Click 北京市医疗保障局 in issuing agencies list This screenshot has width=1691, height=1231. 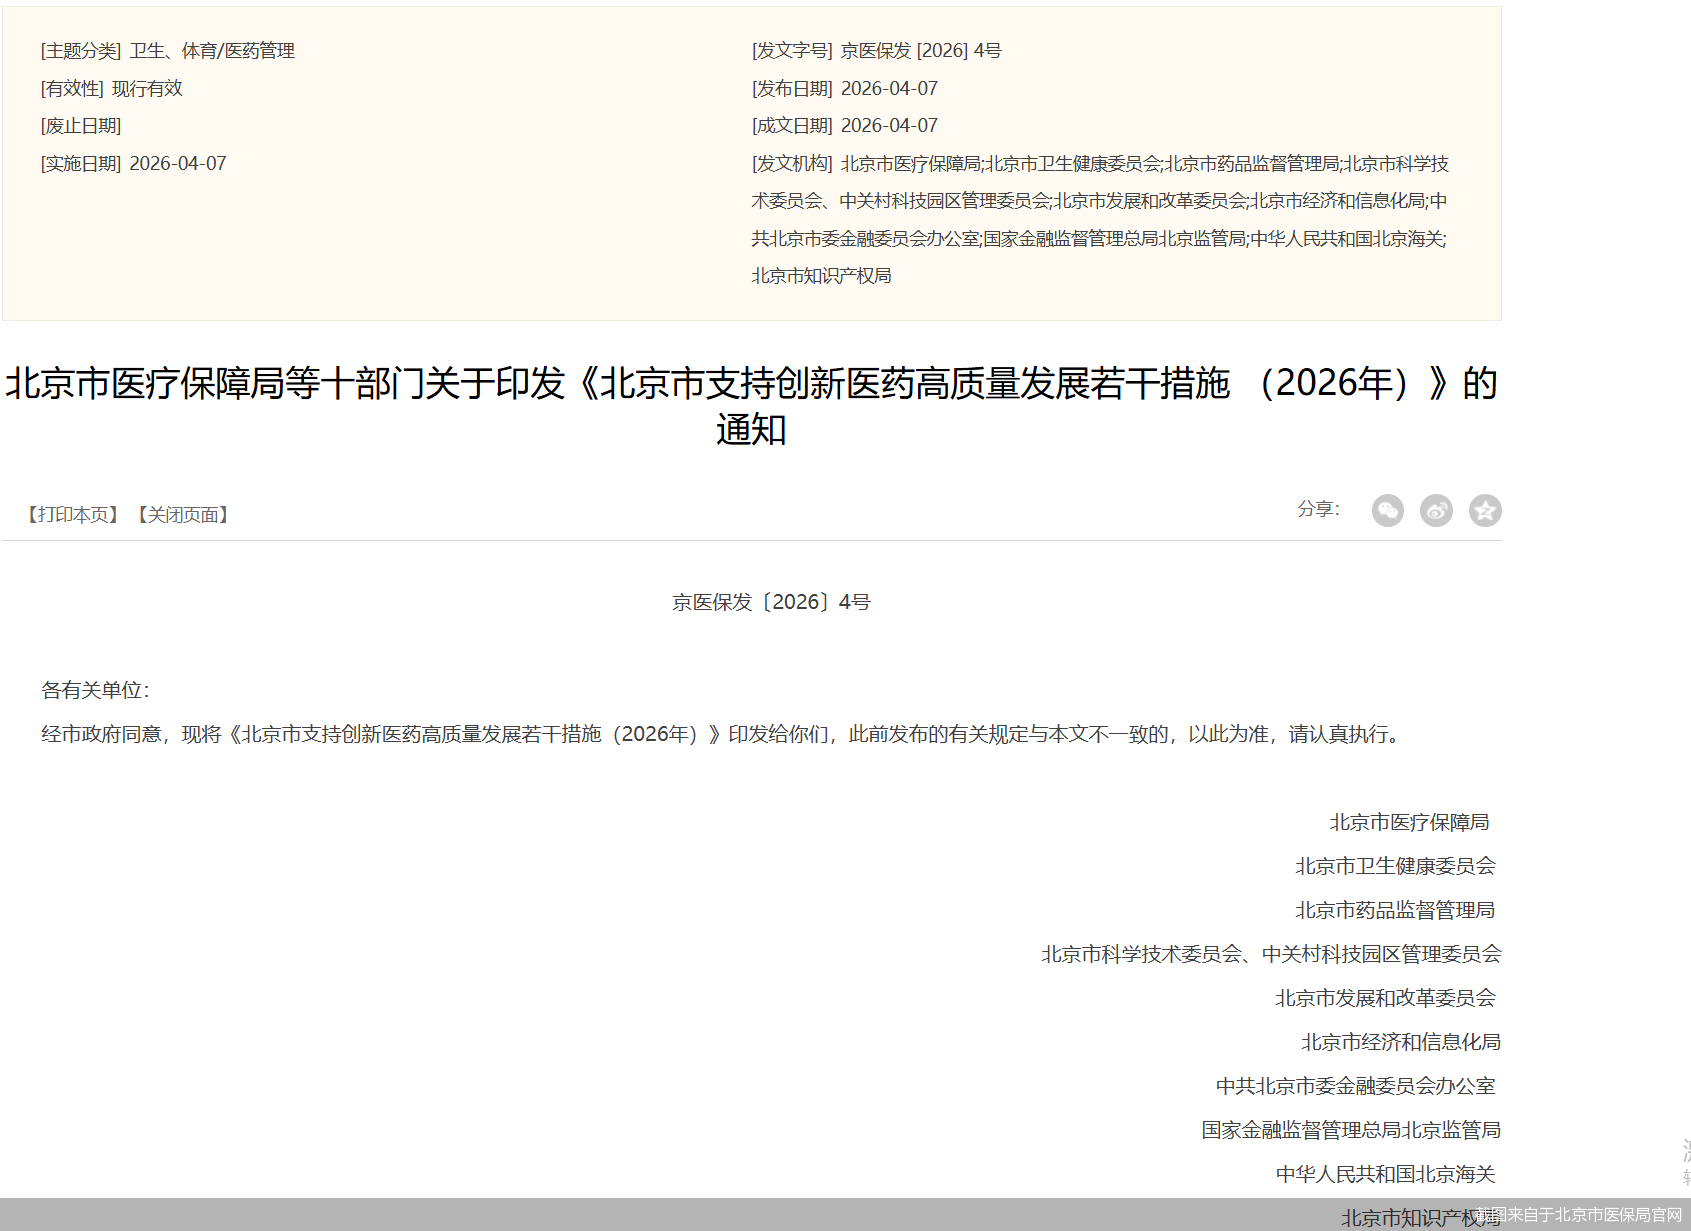(x=914, y=164)
